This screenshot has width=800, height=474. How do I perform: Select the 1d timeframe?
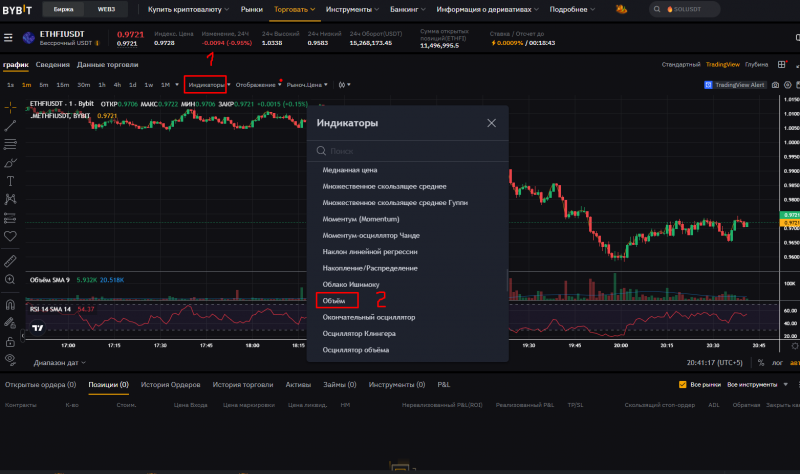pyautogui.click(x=133, y=85)
